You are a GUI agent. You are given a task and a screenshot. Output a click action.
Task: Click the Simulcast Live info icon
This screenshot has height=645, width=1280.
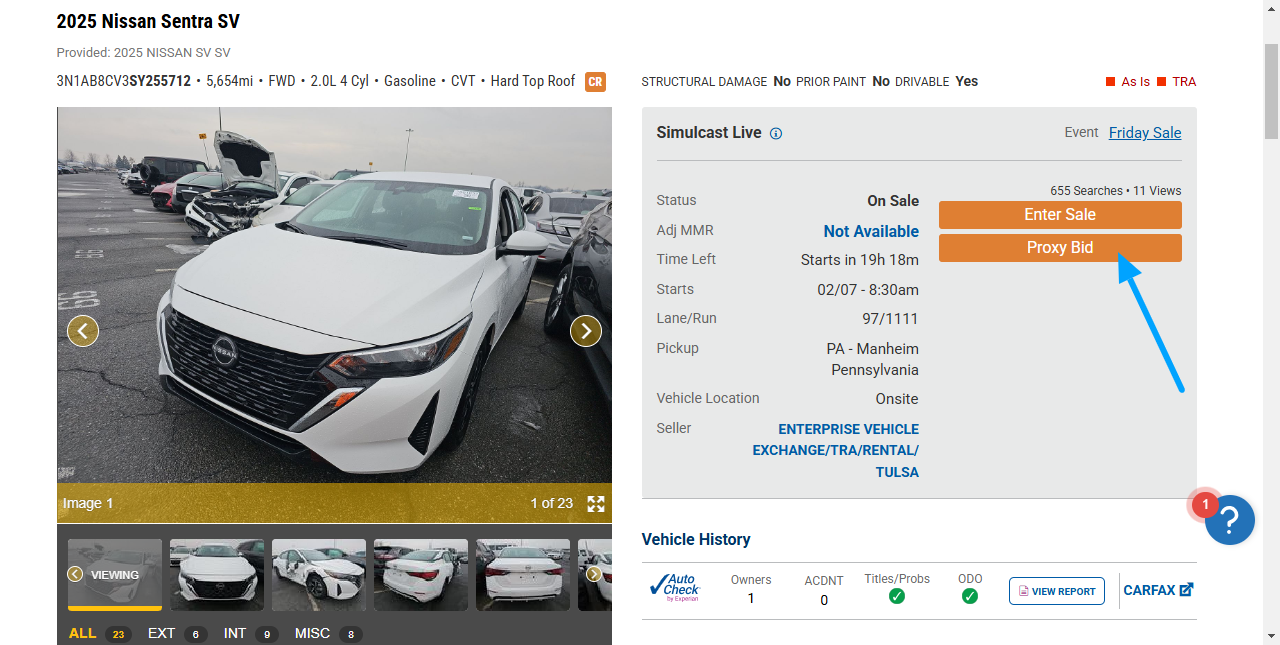776,134
